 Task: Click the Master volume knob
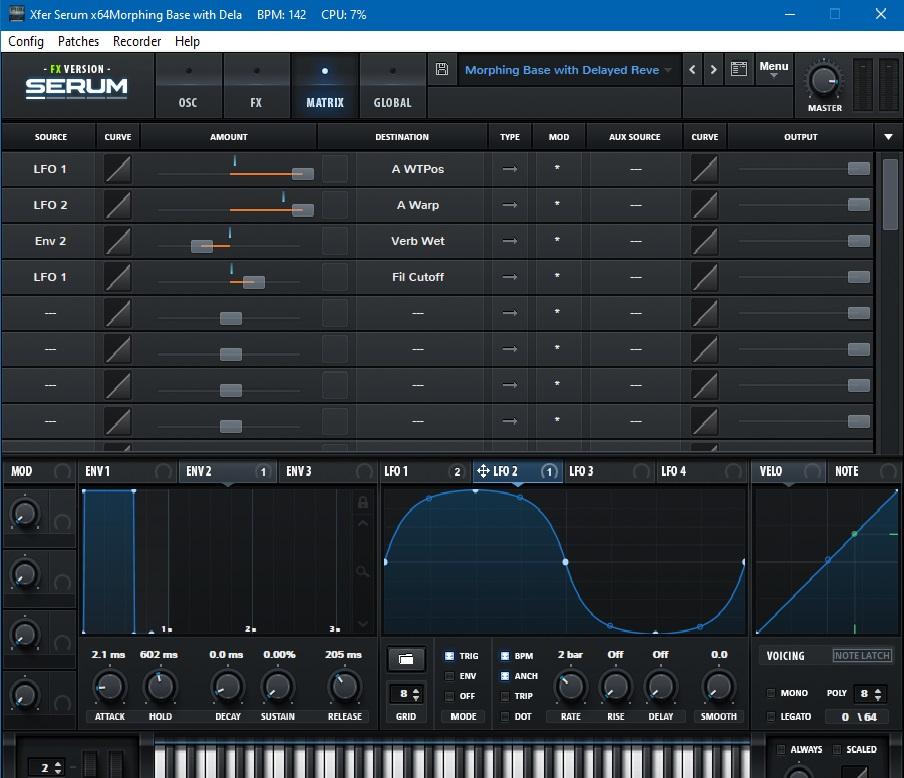[824, 81]
